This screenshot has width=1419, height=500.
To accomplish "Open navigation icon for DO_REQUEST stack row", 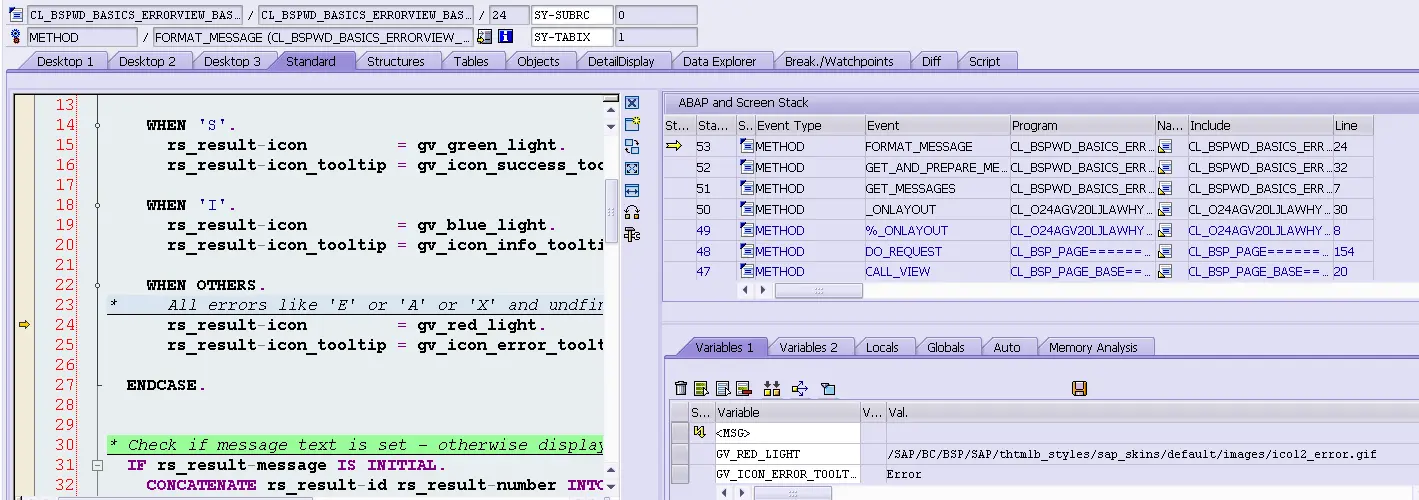I will click(x=1165, y=251).
